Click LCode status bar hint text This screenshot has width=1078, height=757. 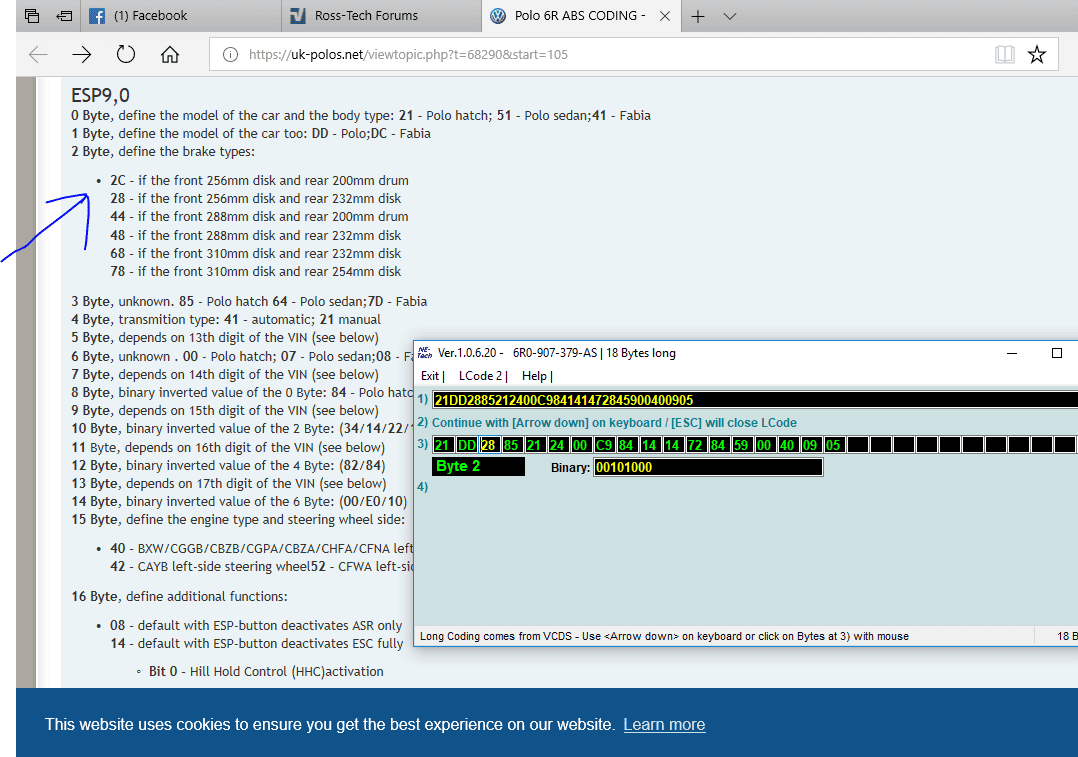[664, 637]
